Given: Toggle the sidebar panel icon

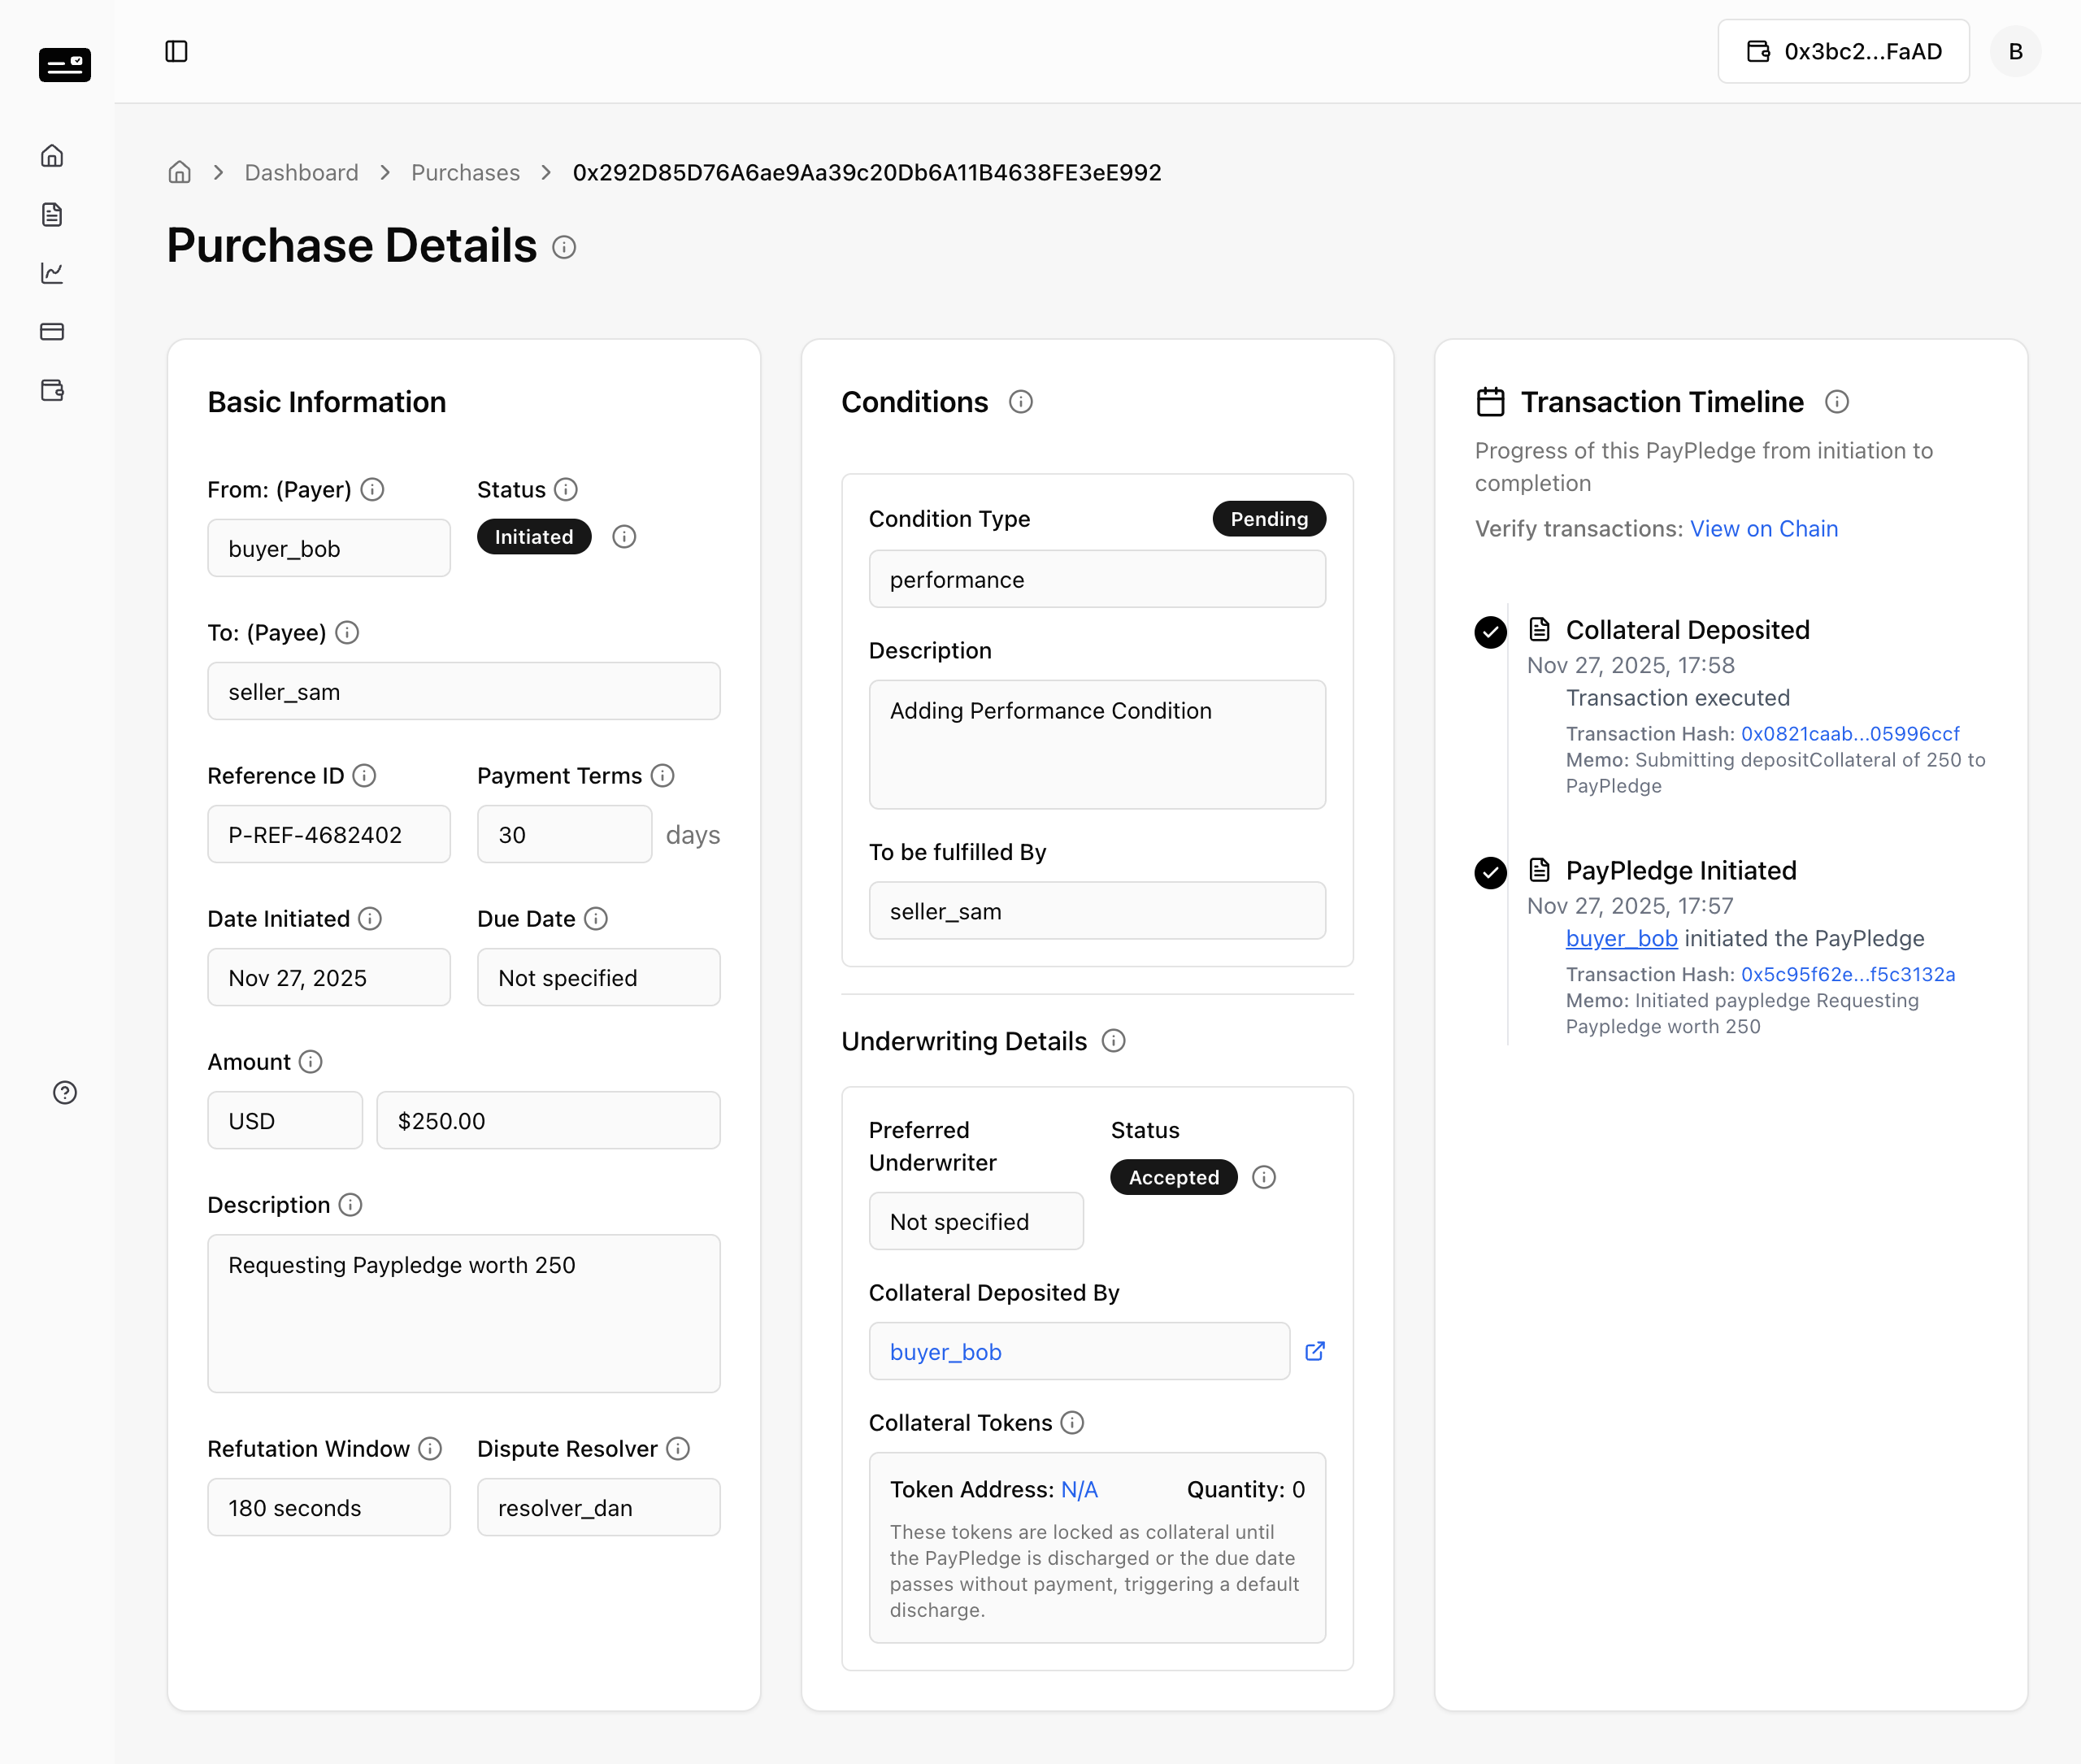Looking at the screenshot, I should point(176,51).
